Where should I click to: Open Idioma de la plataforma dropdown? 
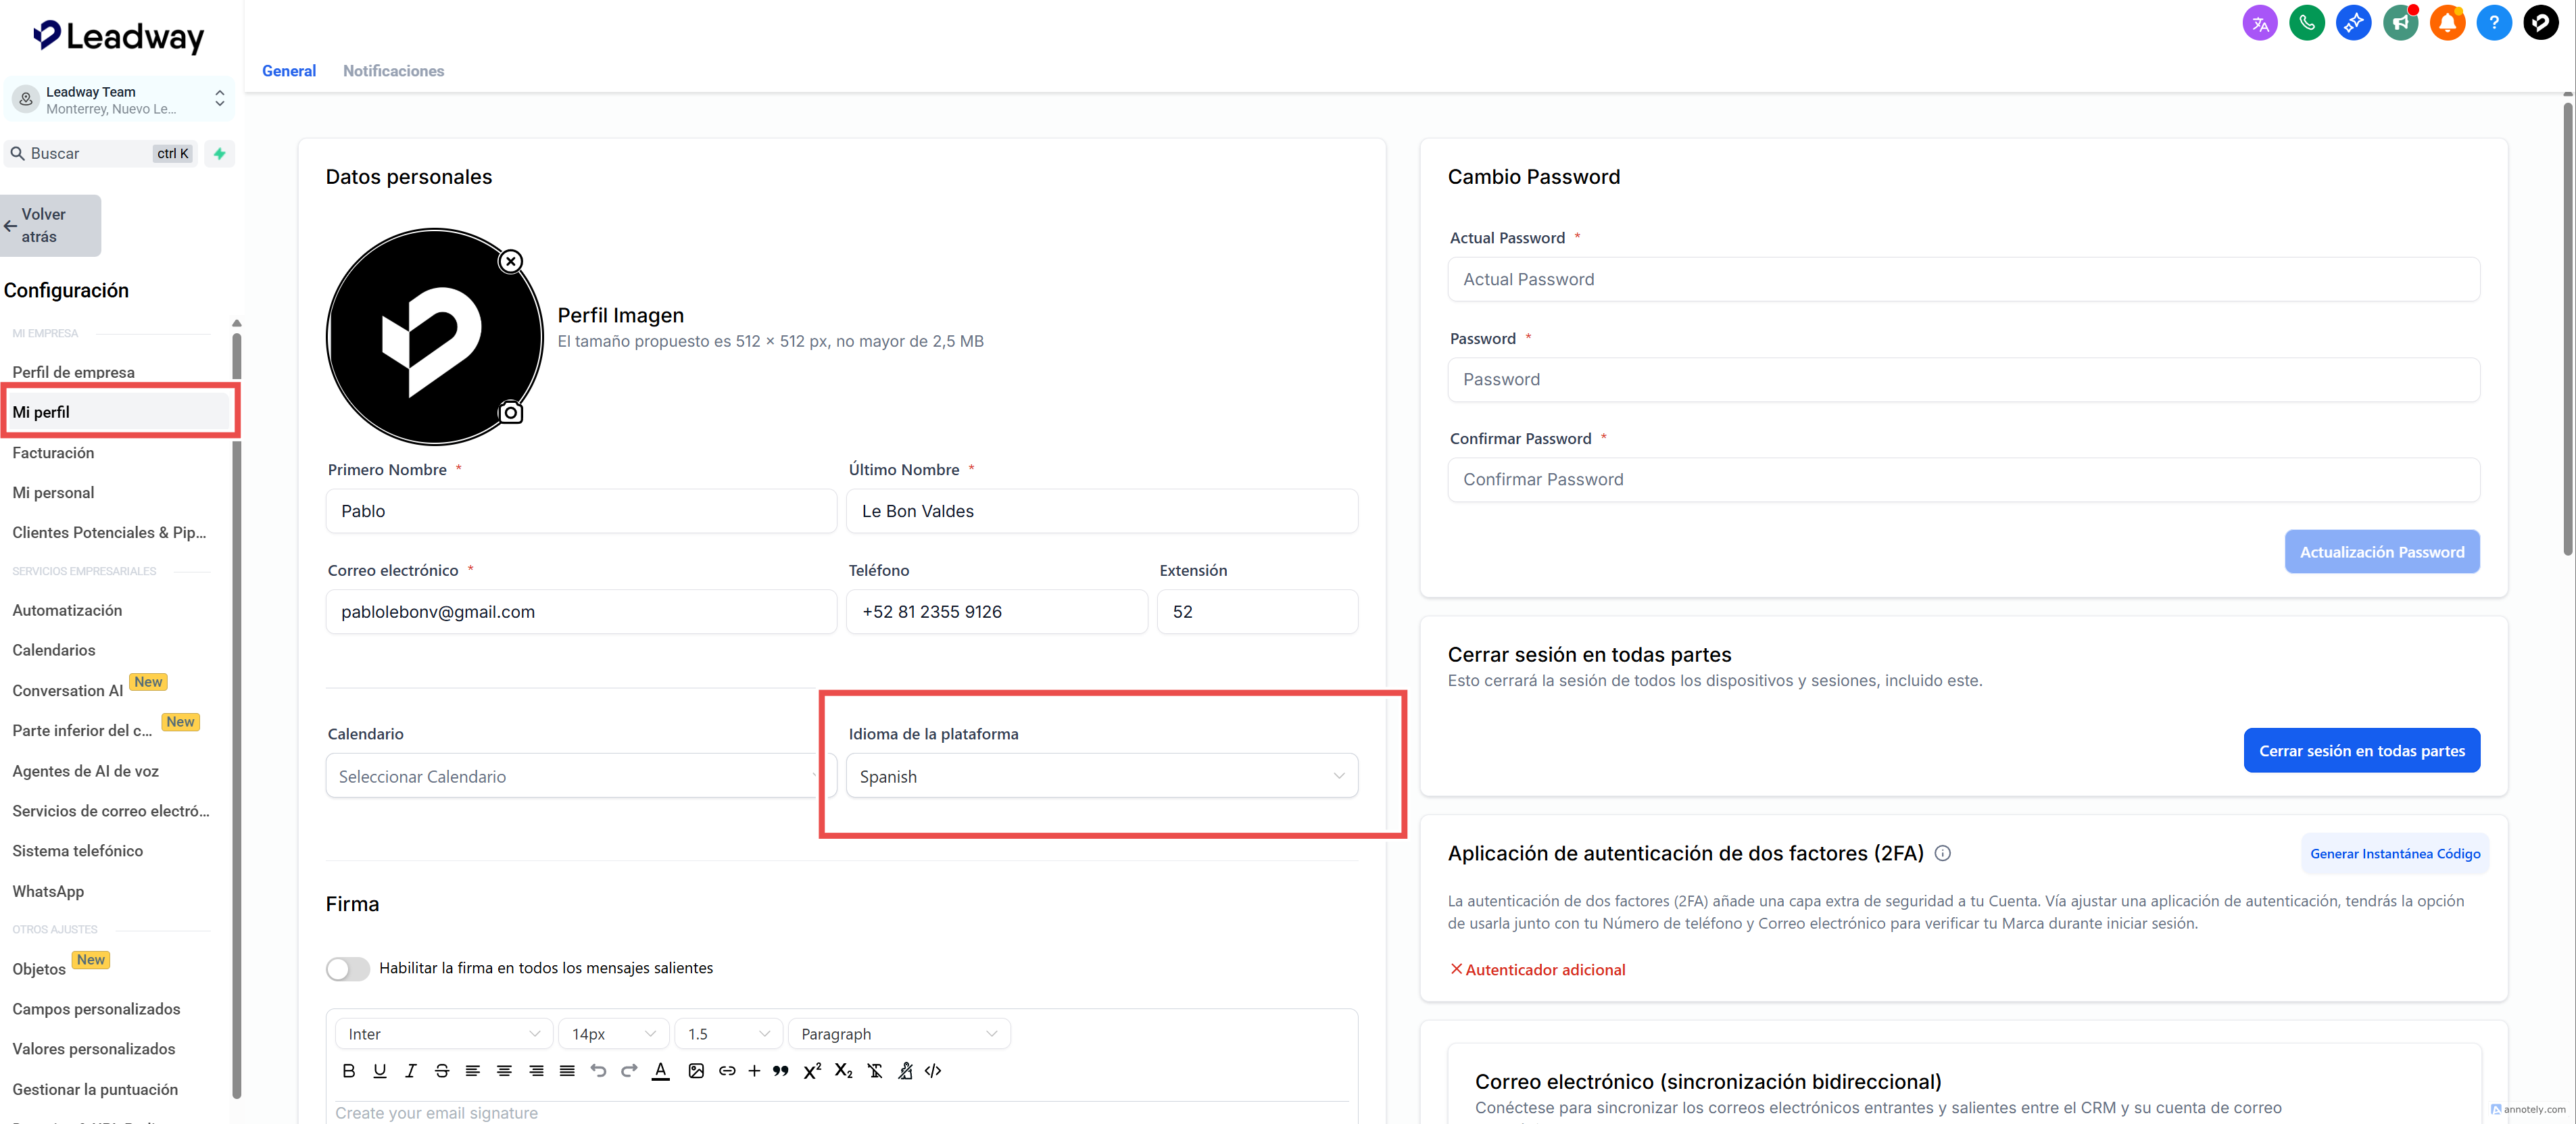(x=1101, y=776)
